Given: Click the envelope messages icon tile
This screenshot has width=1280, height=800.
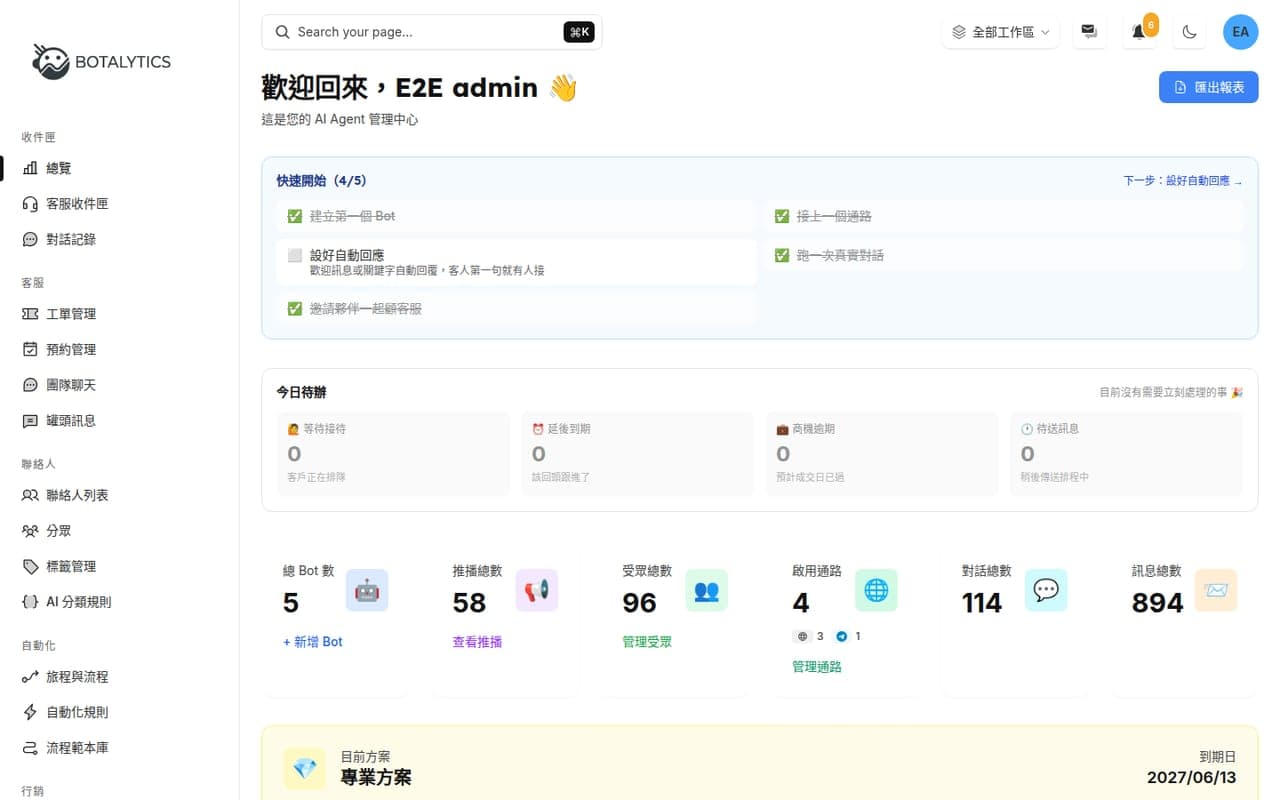Looking at the screenshot, I should point(1216,590).
